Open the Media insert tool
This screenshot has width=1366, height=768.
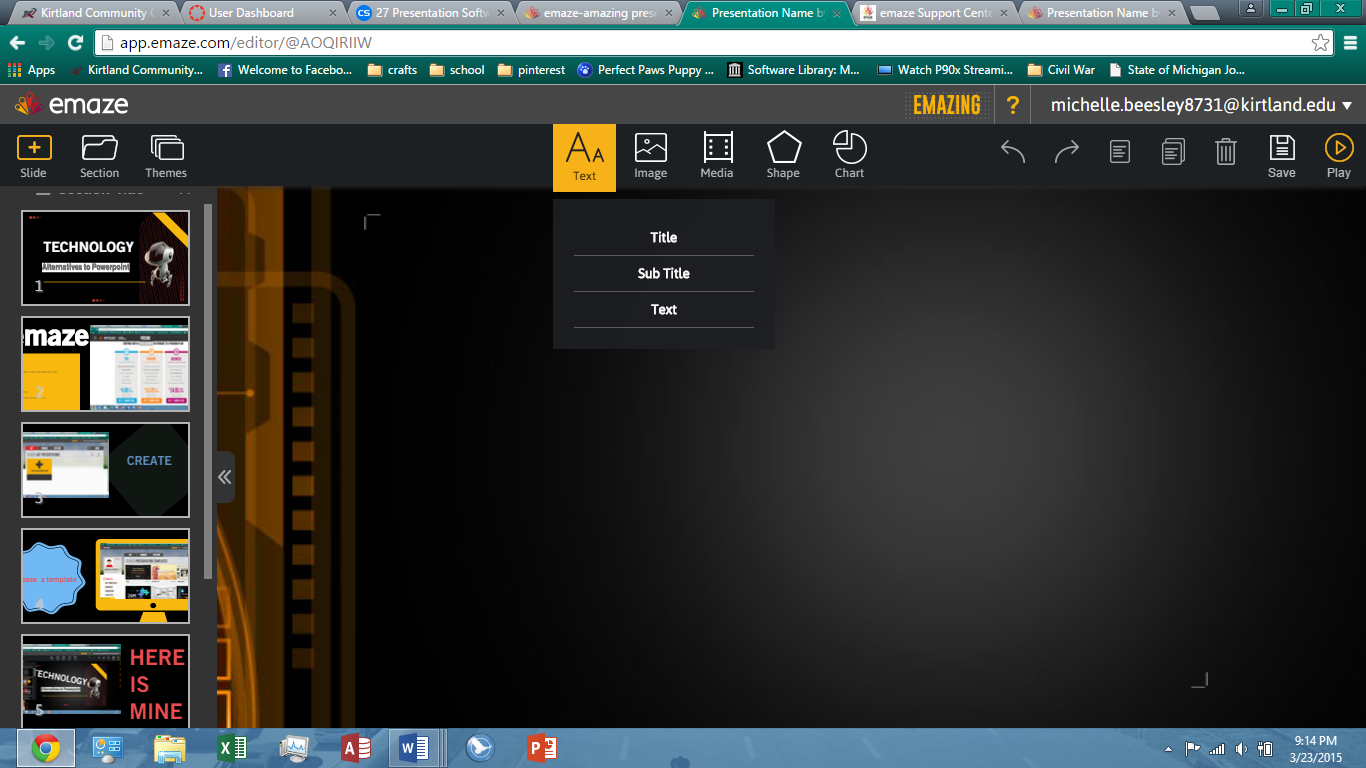point(717,156)
